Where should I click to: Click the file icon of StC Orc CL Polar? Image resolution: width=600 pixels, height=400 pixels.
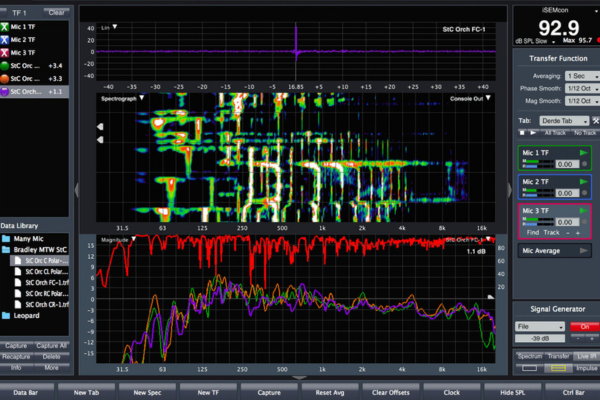coord(18,272)
